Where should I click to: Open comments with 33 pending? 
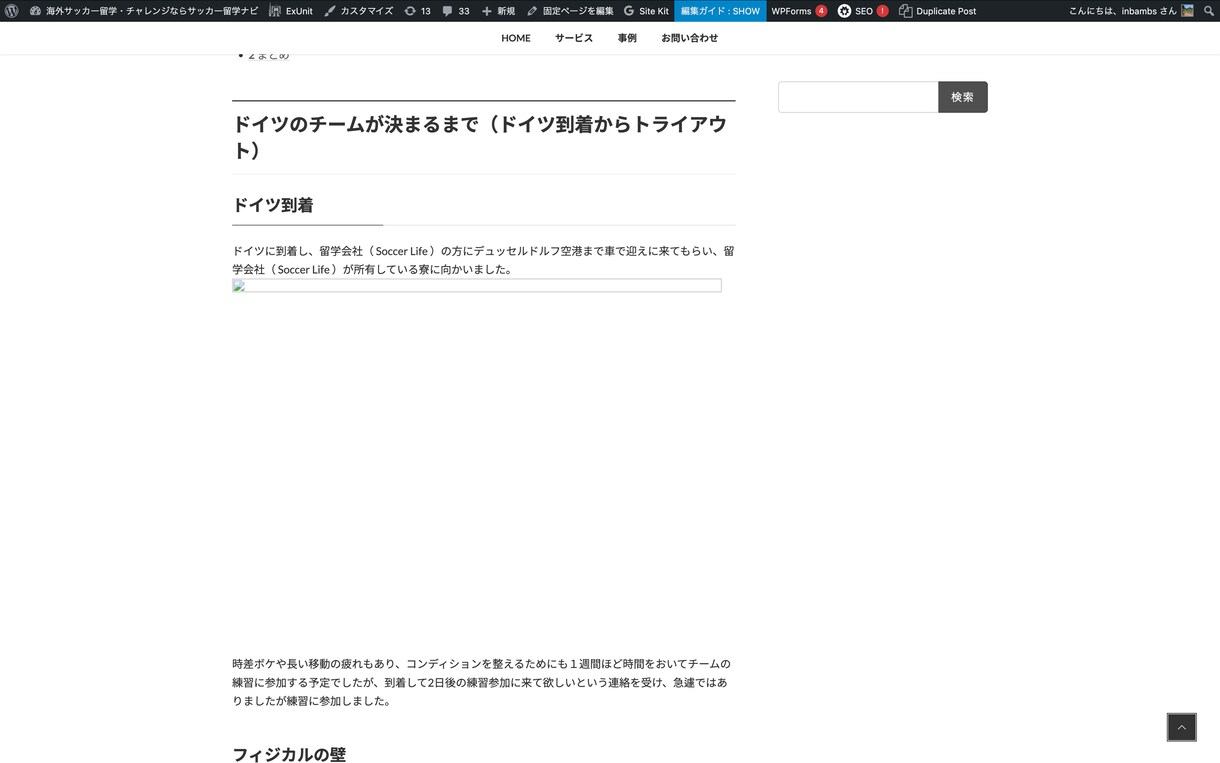tap(455, 11)
